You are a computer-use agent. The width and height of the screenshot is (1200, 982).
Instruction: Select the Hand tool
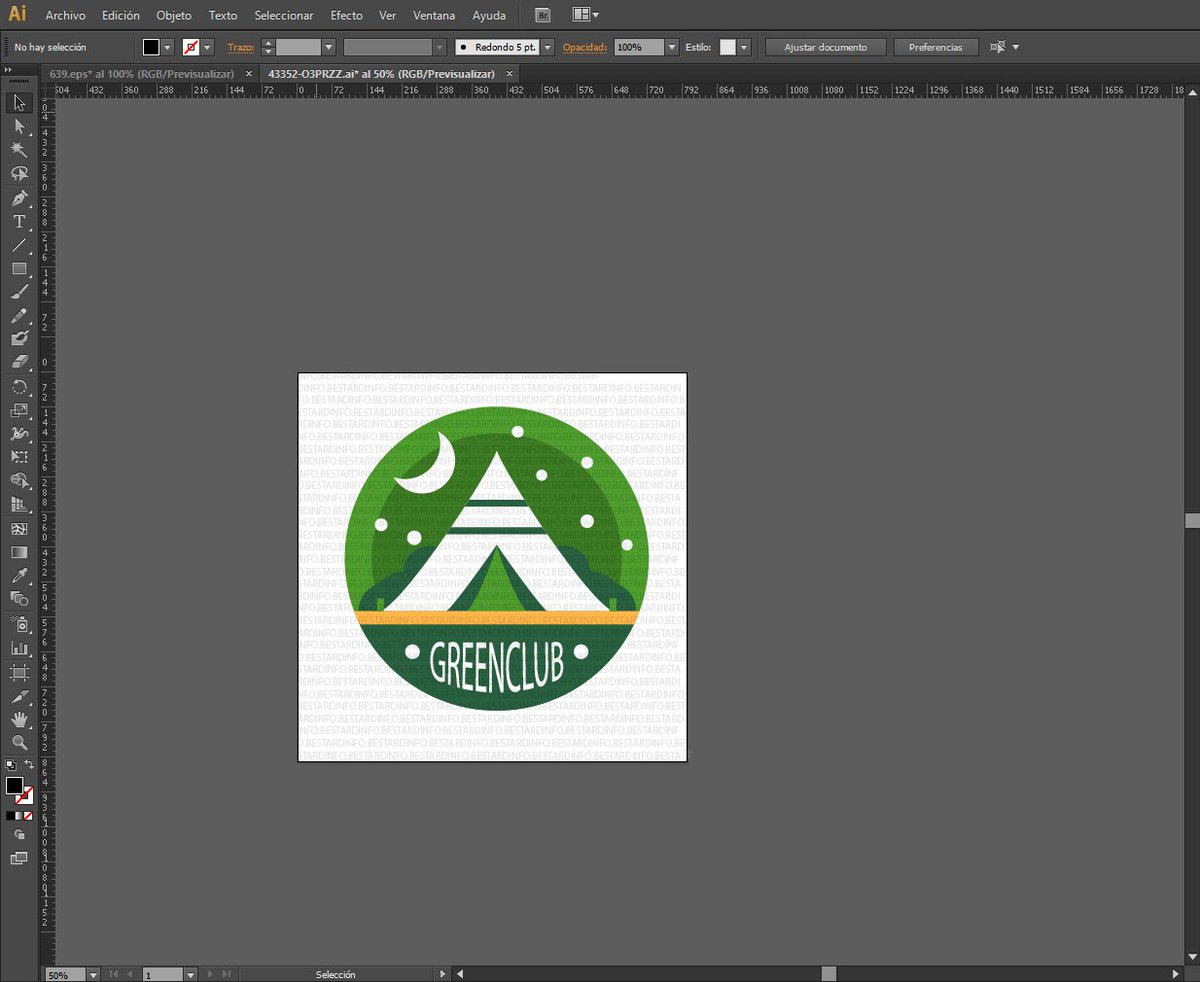(19, 720)
